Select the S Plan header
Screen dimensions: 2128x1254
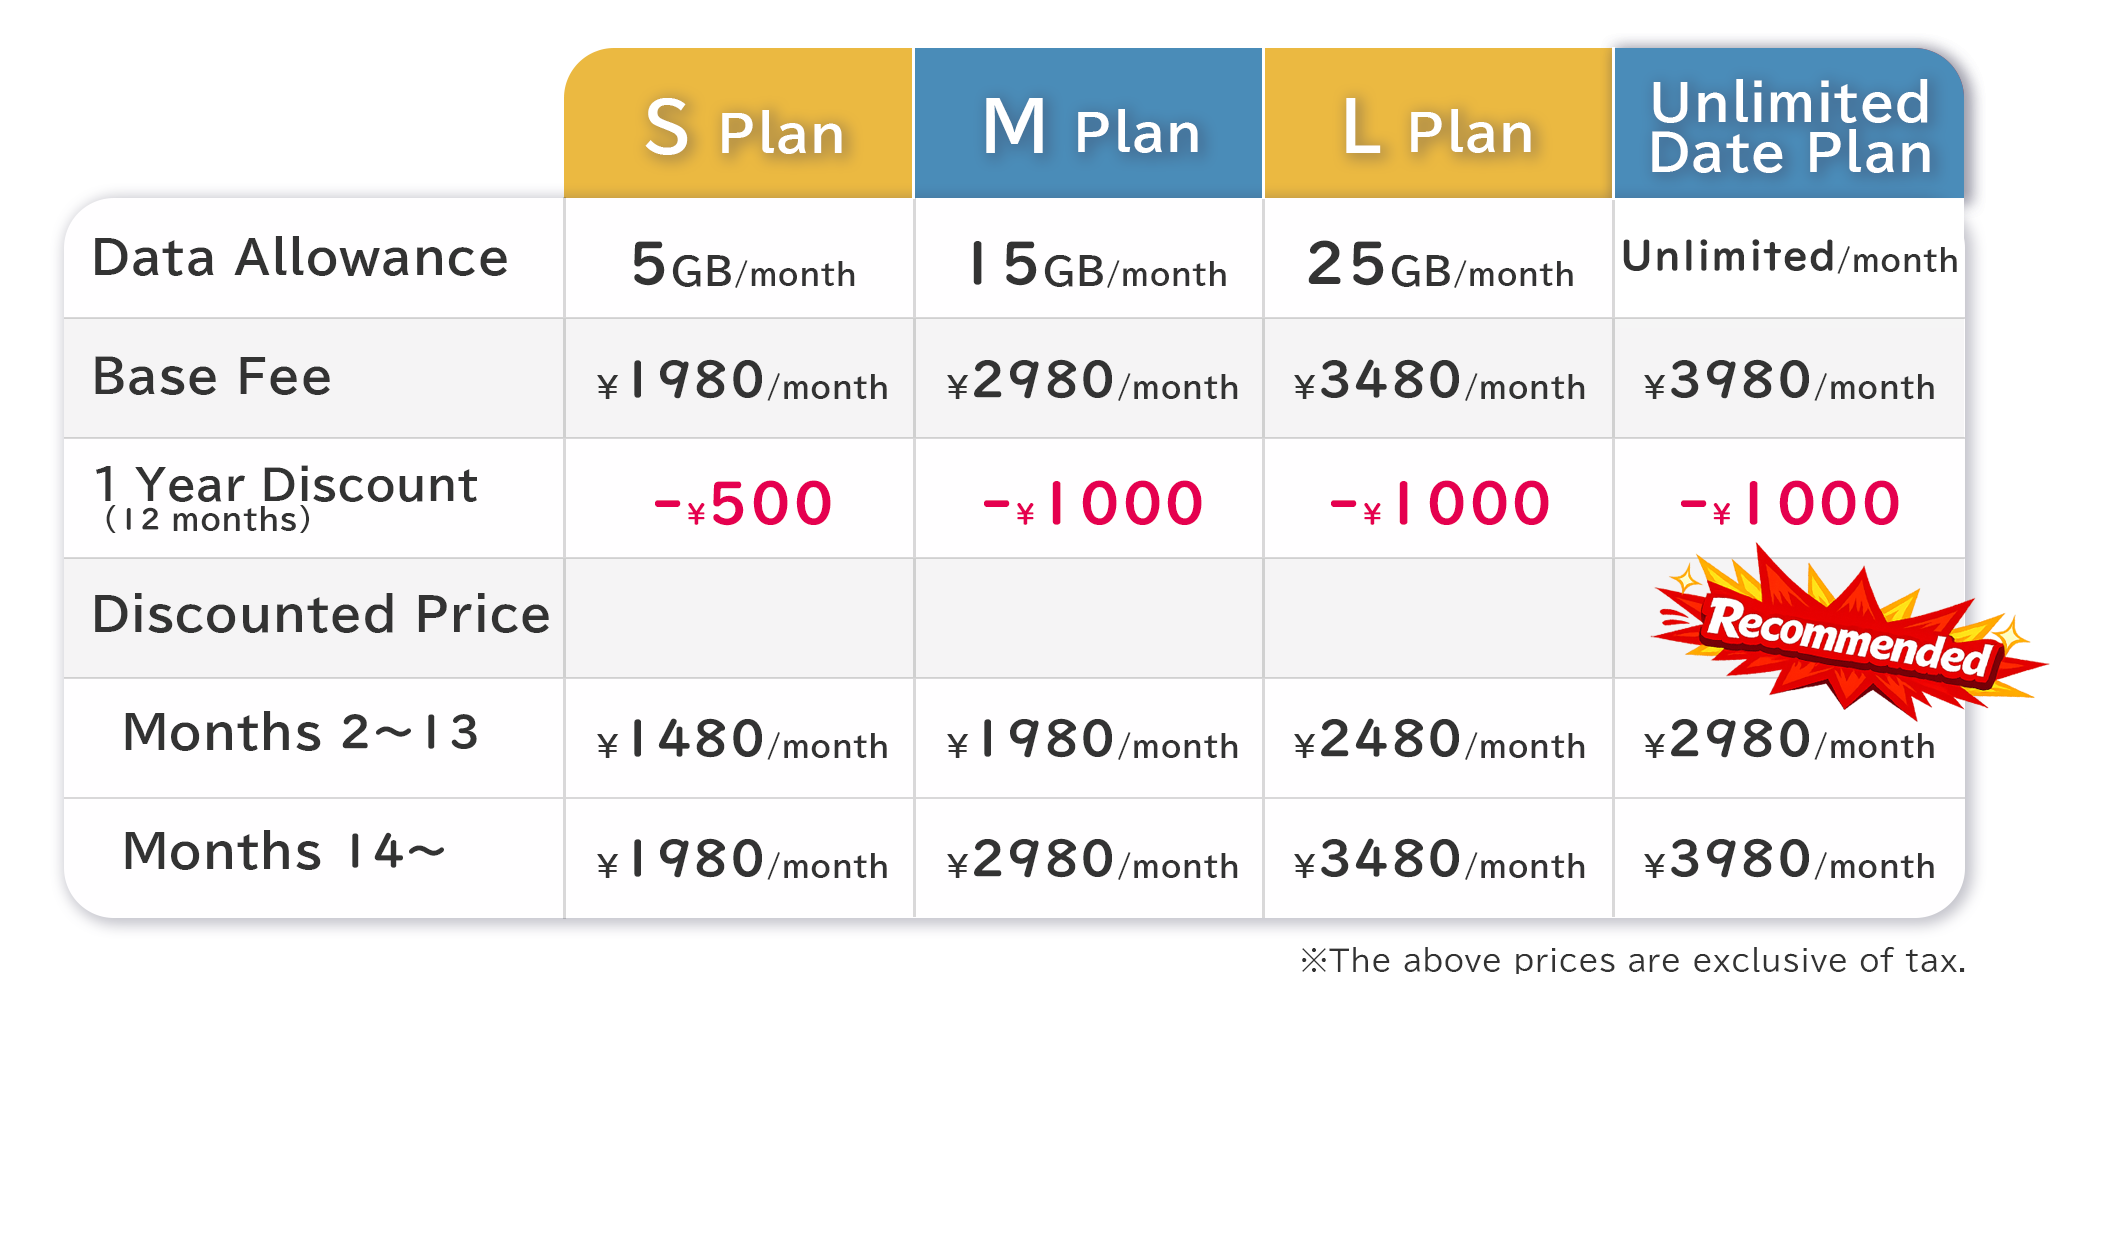[x=739, y=123]
